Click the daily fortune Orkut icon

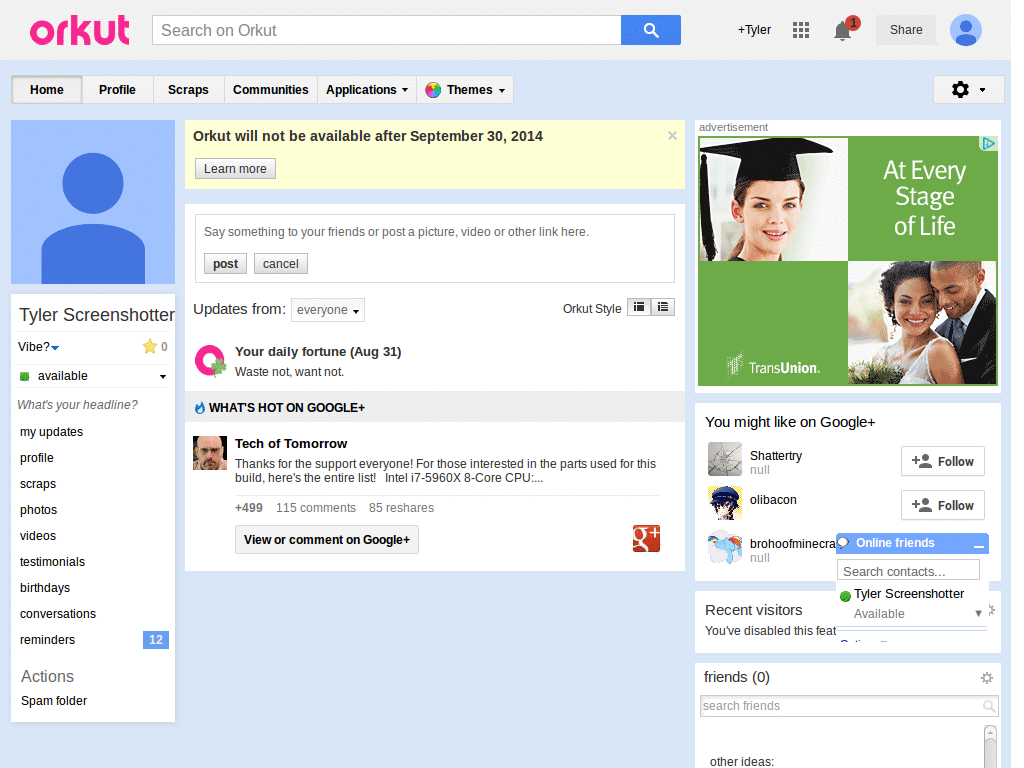pyautogui.click(x=210, y=361)
